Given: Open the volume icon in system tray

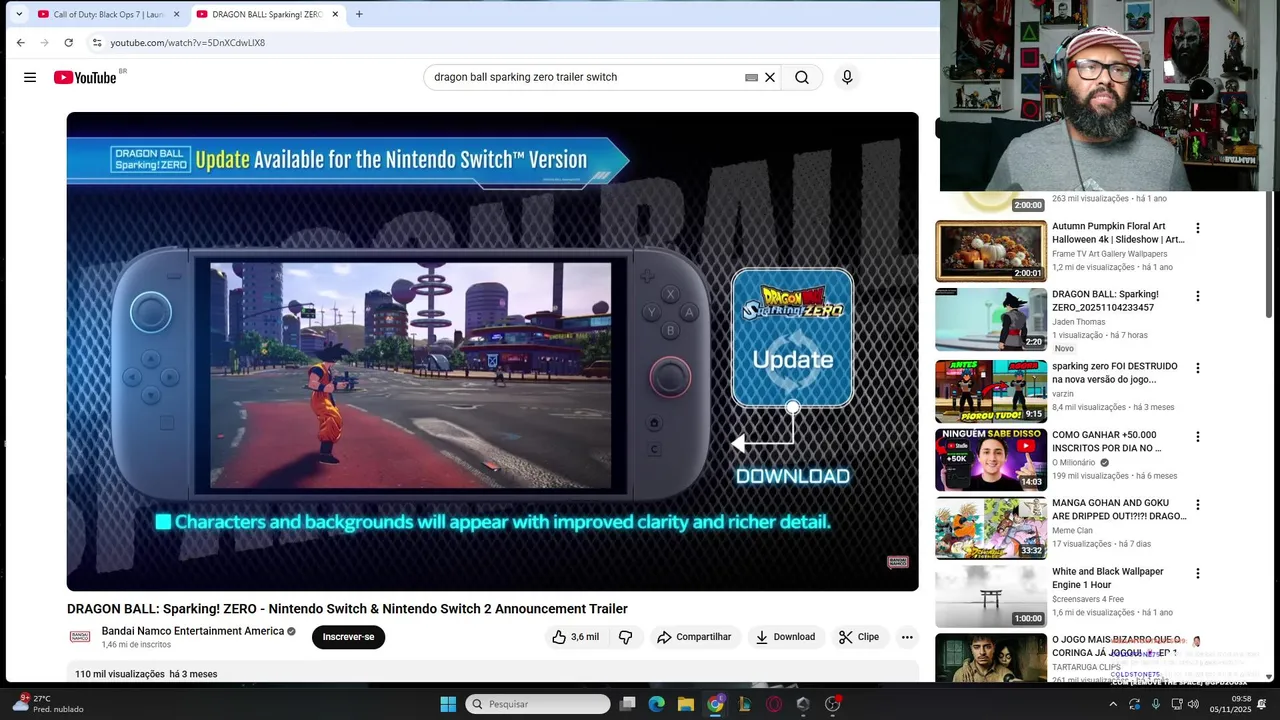Looking at the screenshot, I should 1193,704.
